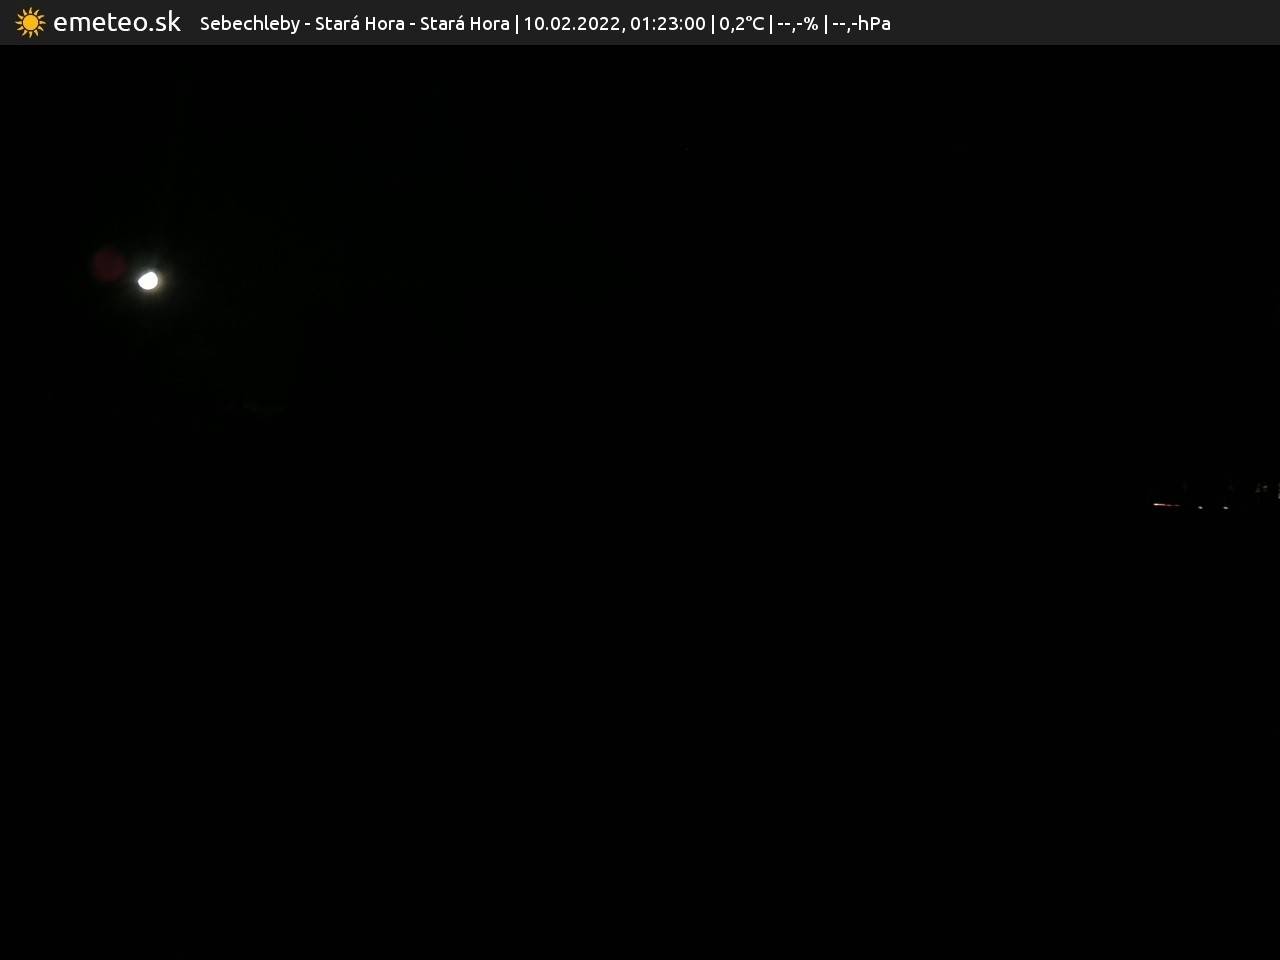Click the bright white moon
1280x960 pixels.
148,281
